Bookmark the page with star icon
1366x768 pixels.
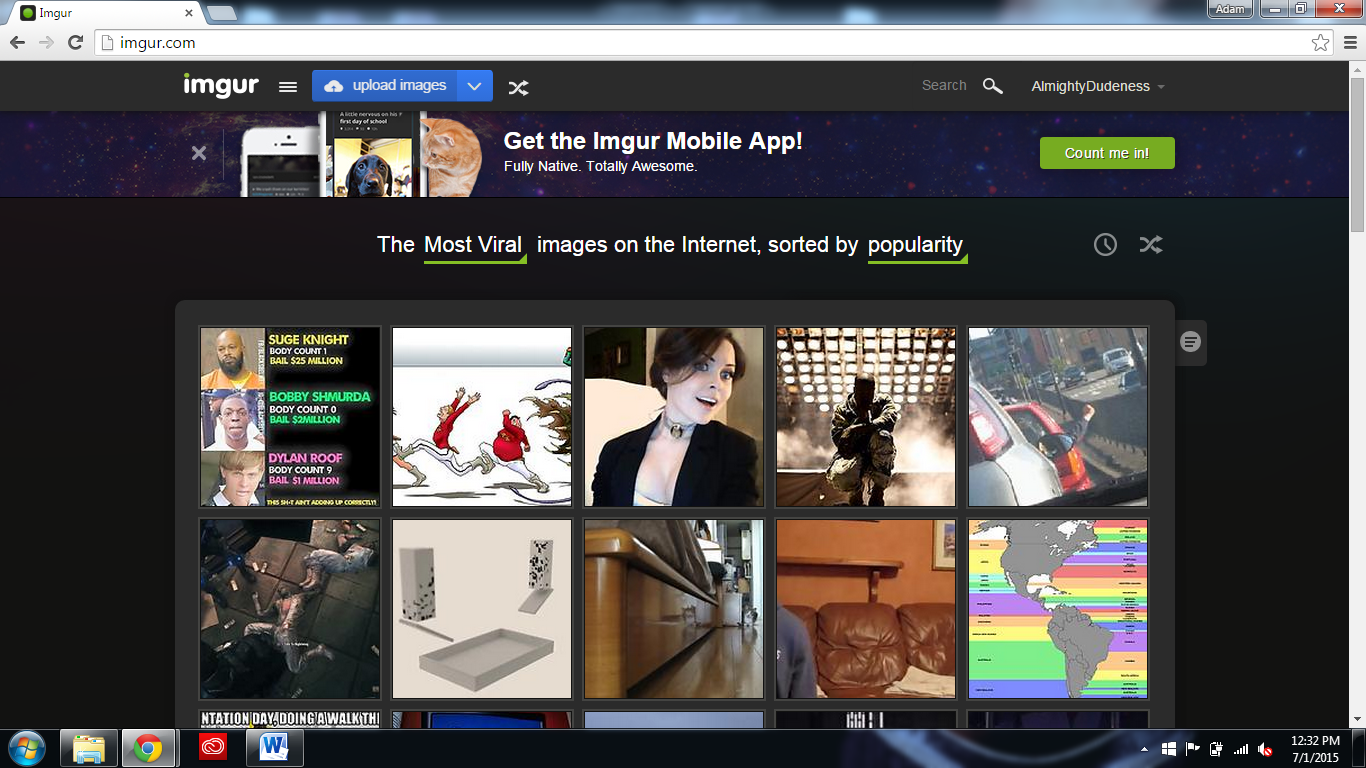(x=1320, y=43)
